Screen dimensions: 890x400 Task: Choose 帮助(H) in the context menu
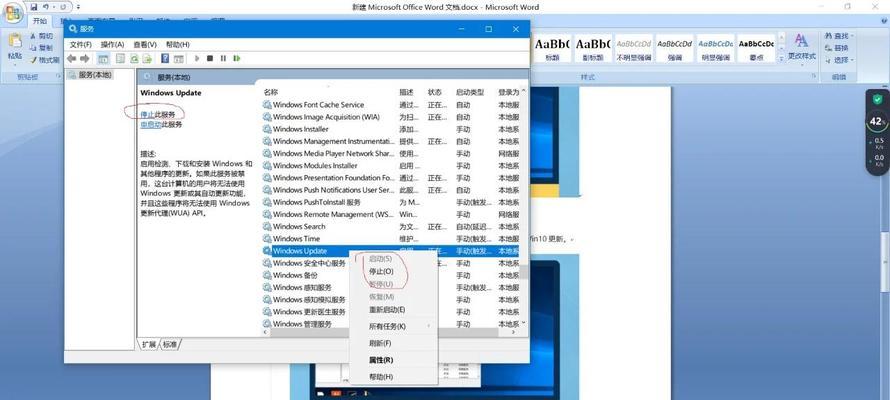coord(394,377)
